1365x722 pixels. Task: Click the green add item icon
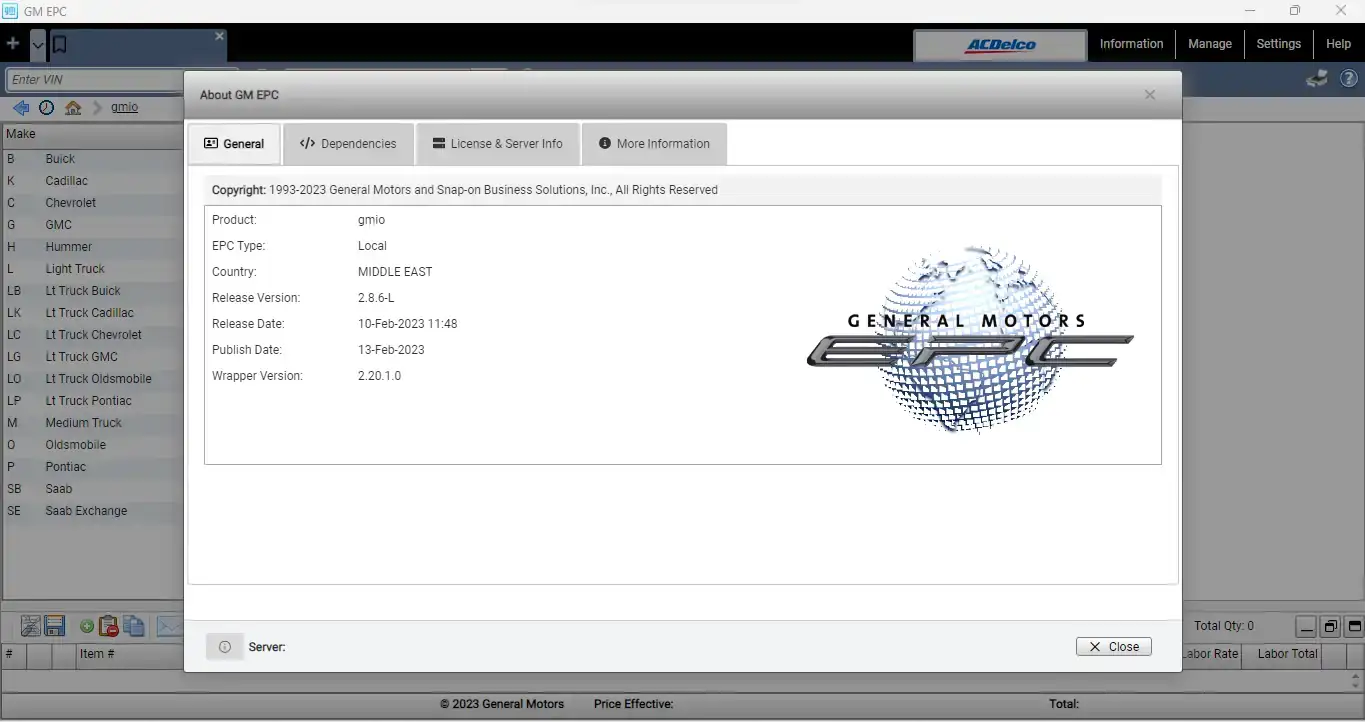click(x=87, y=627)
